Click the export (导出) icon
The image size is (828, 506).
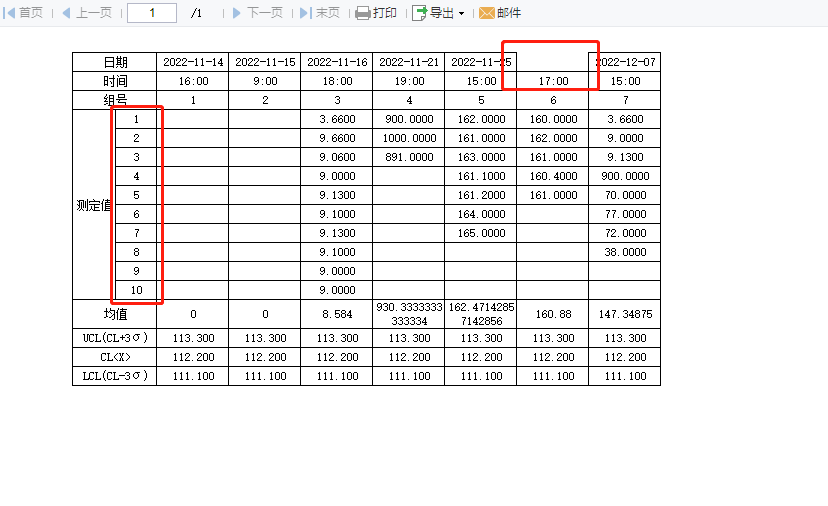419,13
